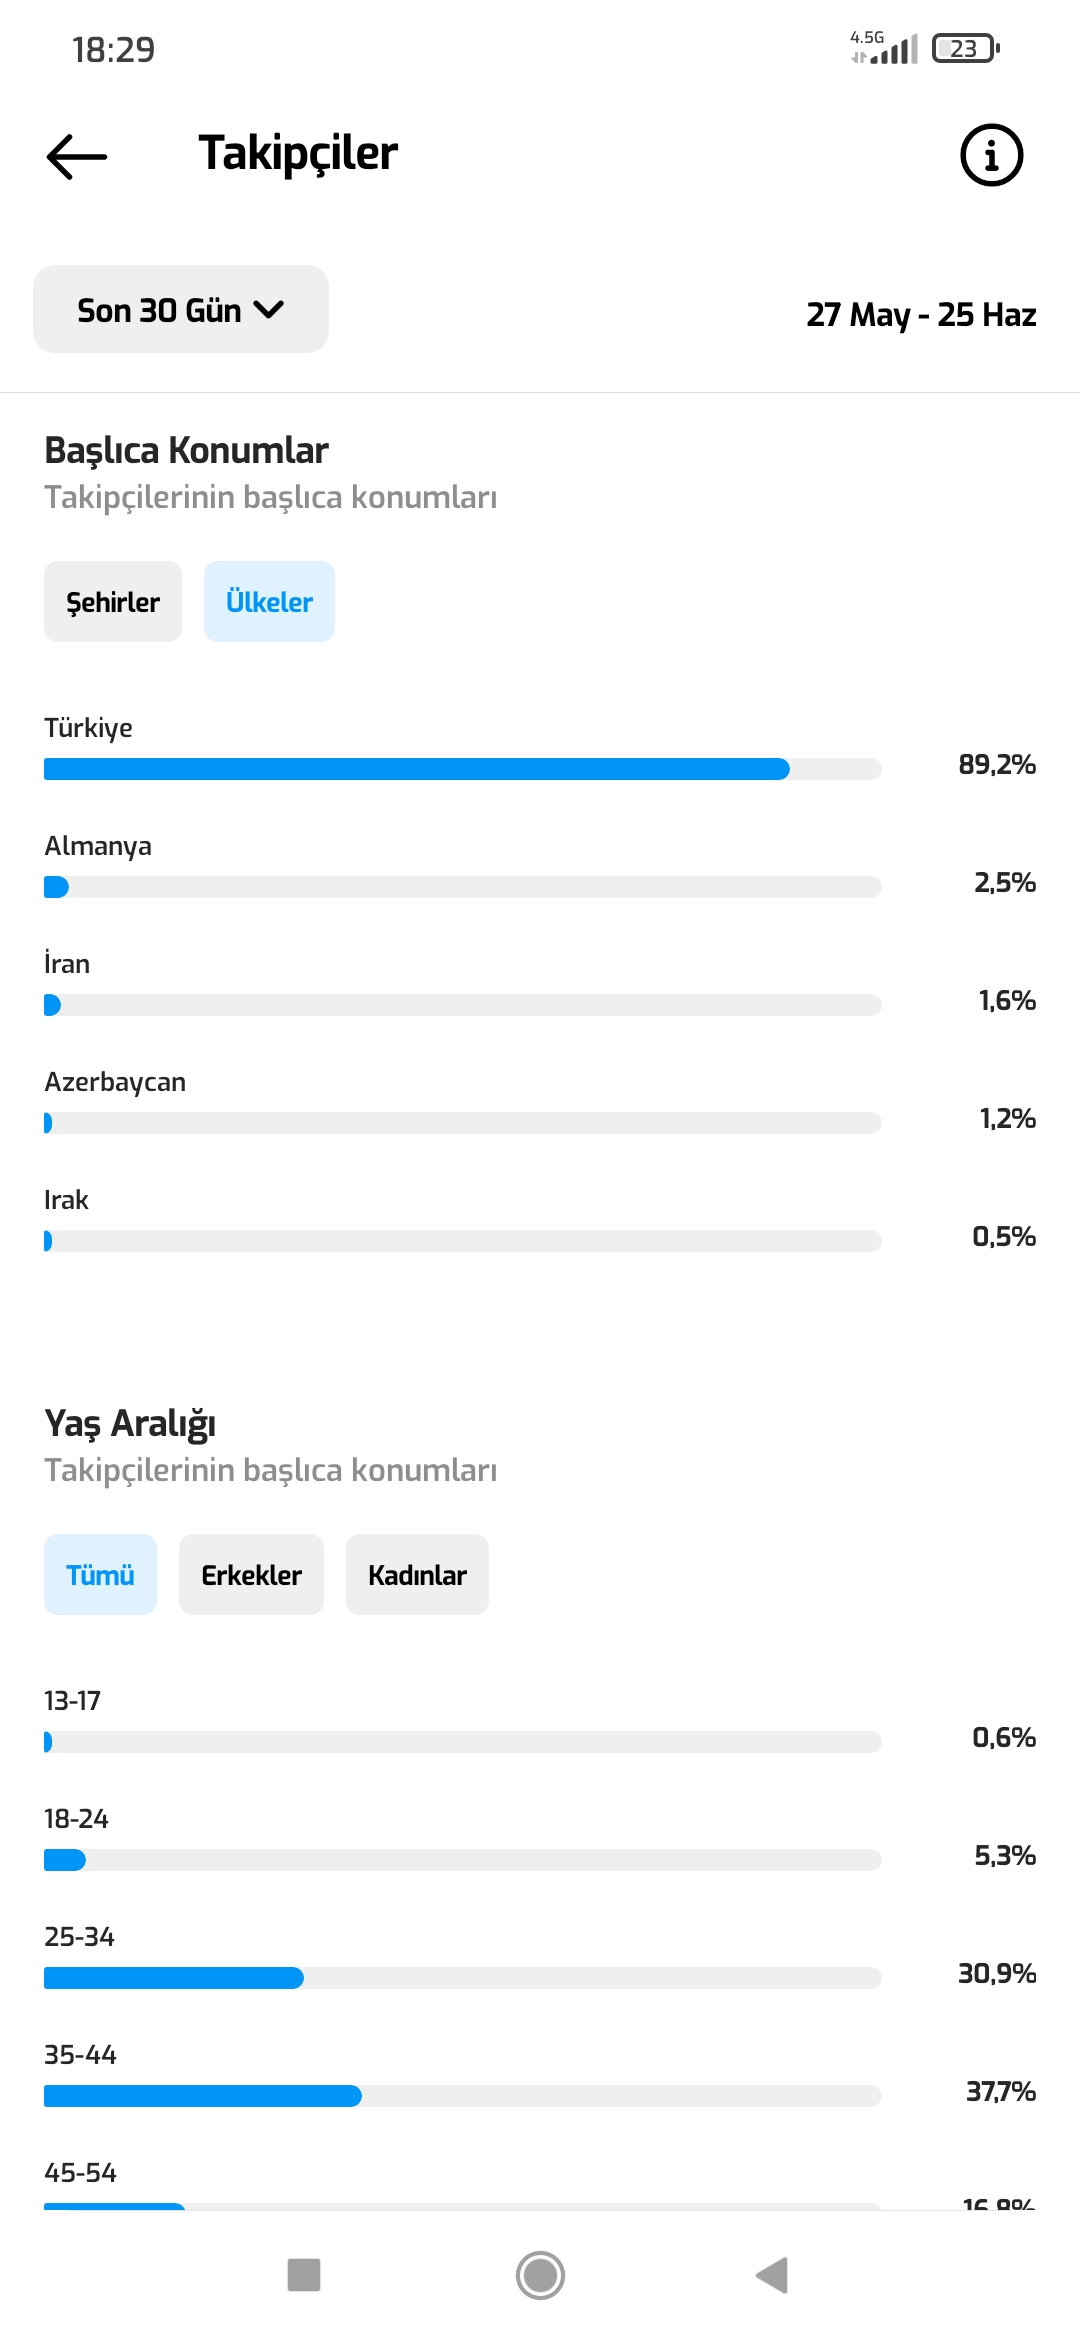Select the Tümü filter
Screen dimensions: 1080x2340
pos(100,1575)
